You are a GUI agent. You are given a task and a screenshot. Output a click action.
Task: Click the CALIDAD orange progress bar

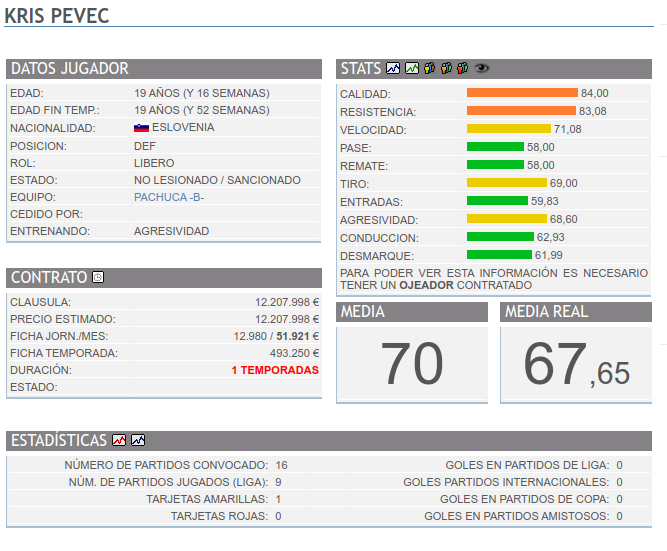(x=522, y=93)
